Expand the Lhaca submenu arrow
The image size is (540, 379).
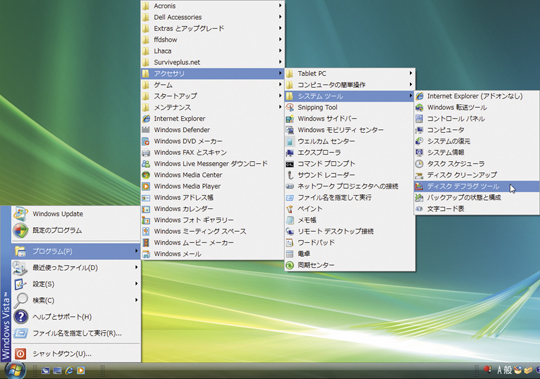click(x=280, y=51)
